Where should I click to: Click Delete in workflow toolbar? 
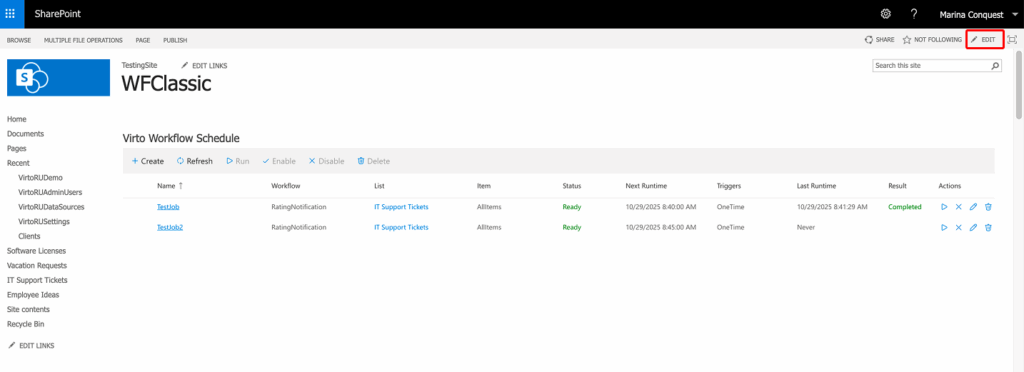pos(374,161)
